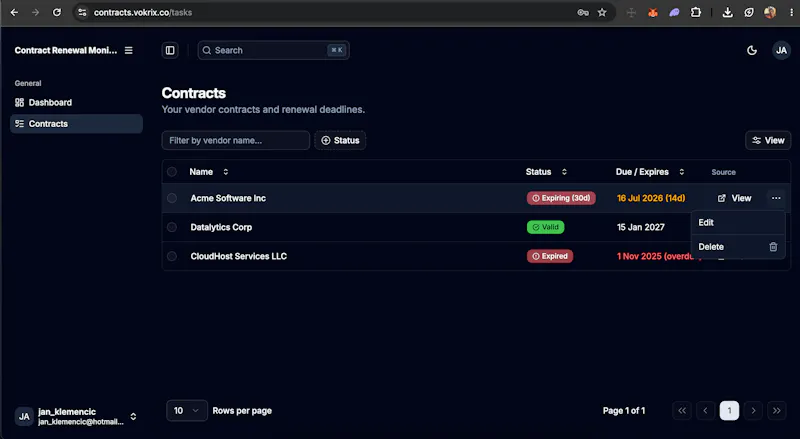Click the 1 Nov 2025 overdue date
800x439 pixels.
(655, 256)
